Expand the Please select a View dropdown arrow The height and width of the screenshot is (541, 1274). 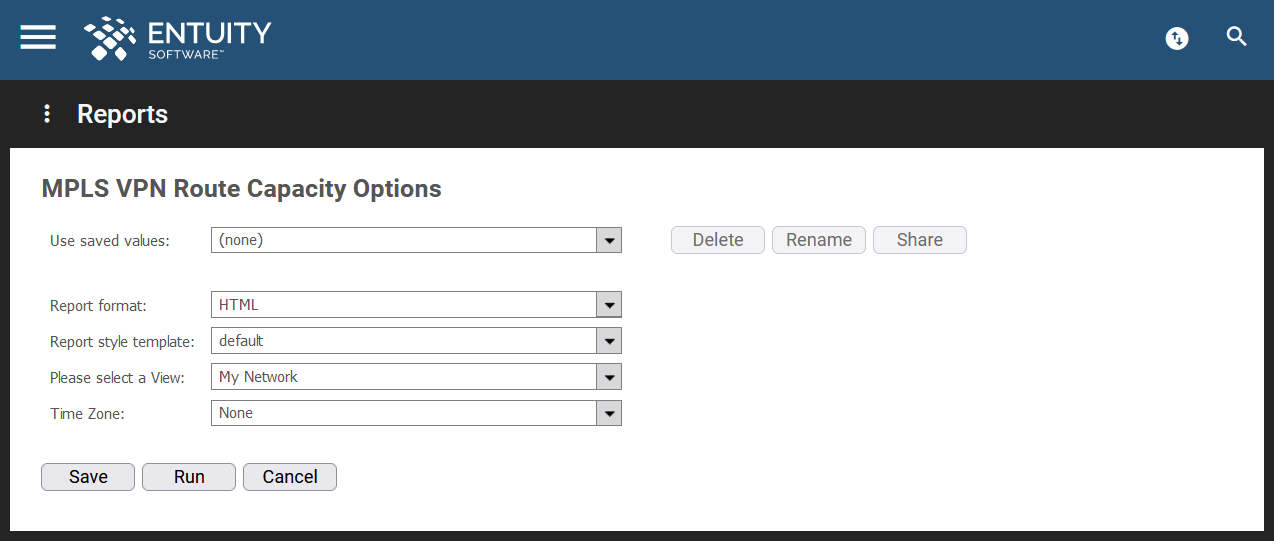point(609,377)
